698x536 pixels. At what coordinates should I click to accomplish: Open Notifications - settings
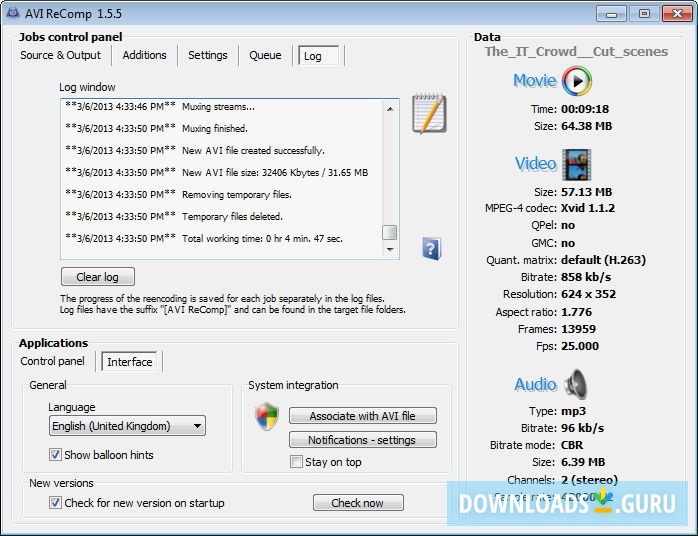pos(363,440)
